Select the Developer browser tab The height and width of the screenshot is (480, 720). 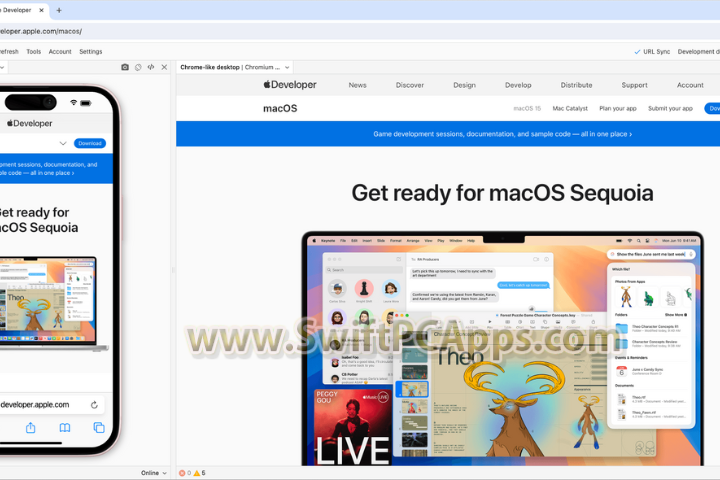tap(16, 10)
